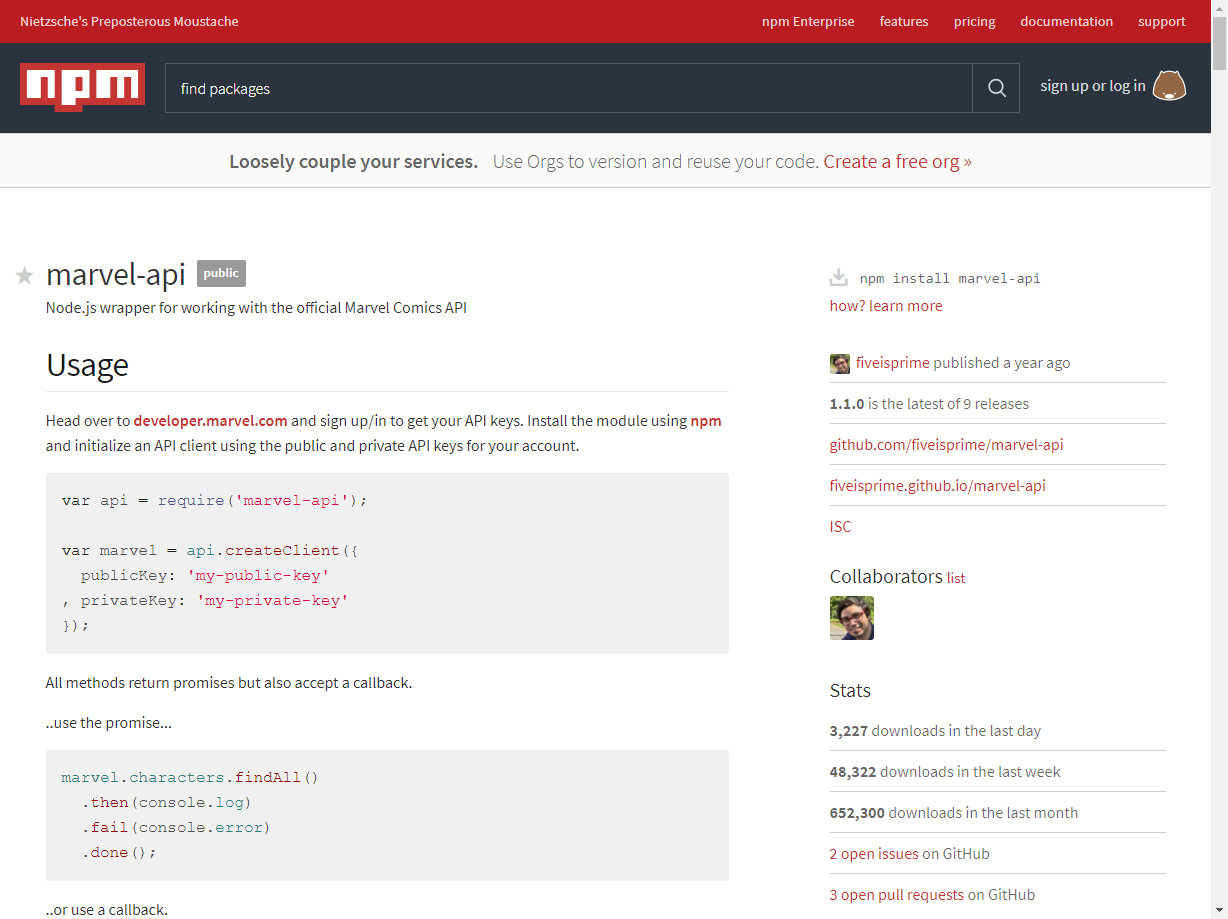Star the marvel-api package

coord(25,276)
